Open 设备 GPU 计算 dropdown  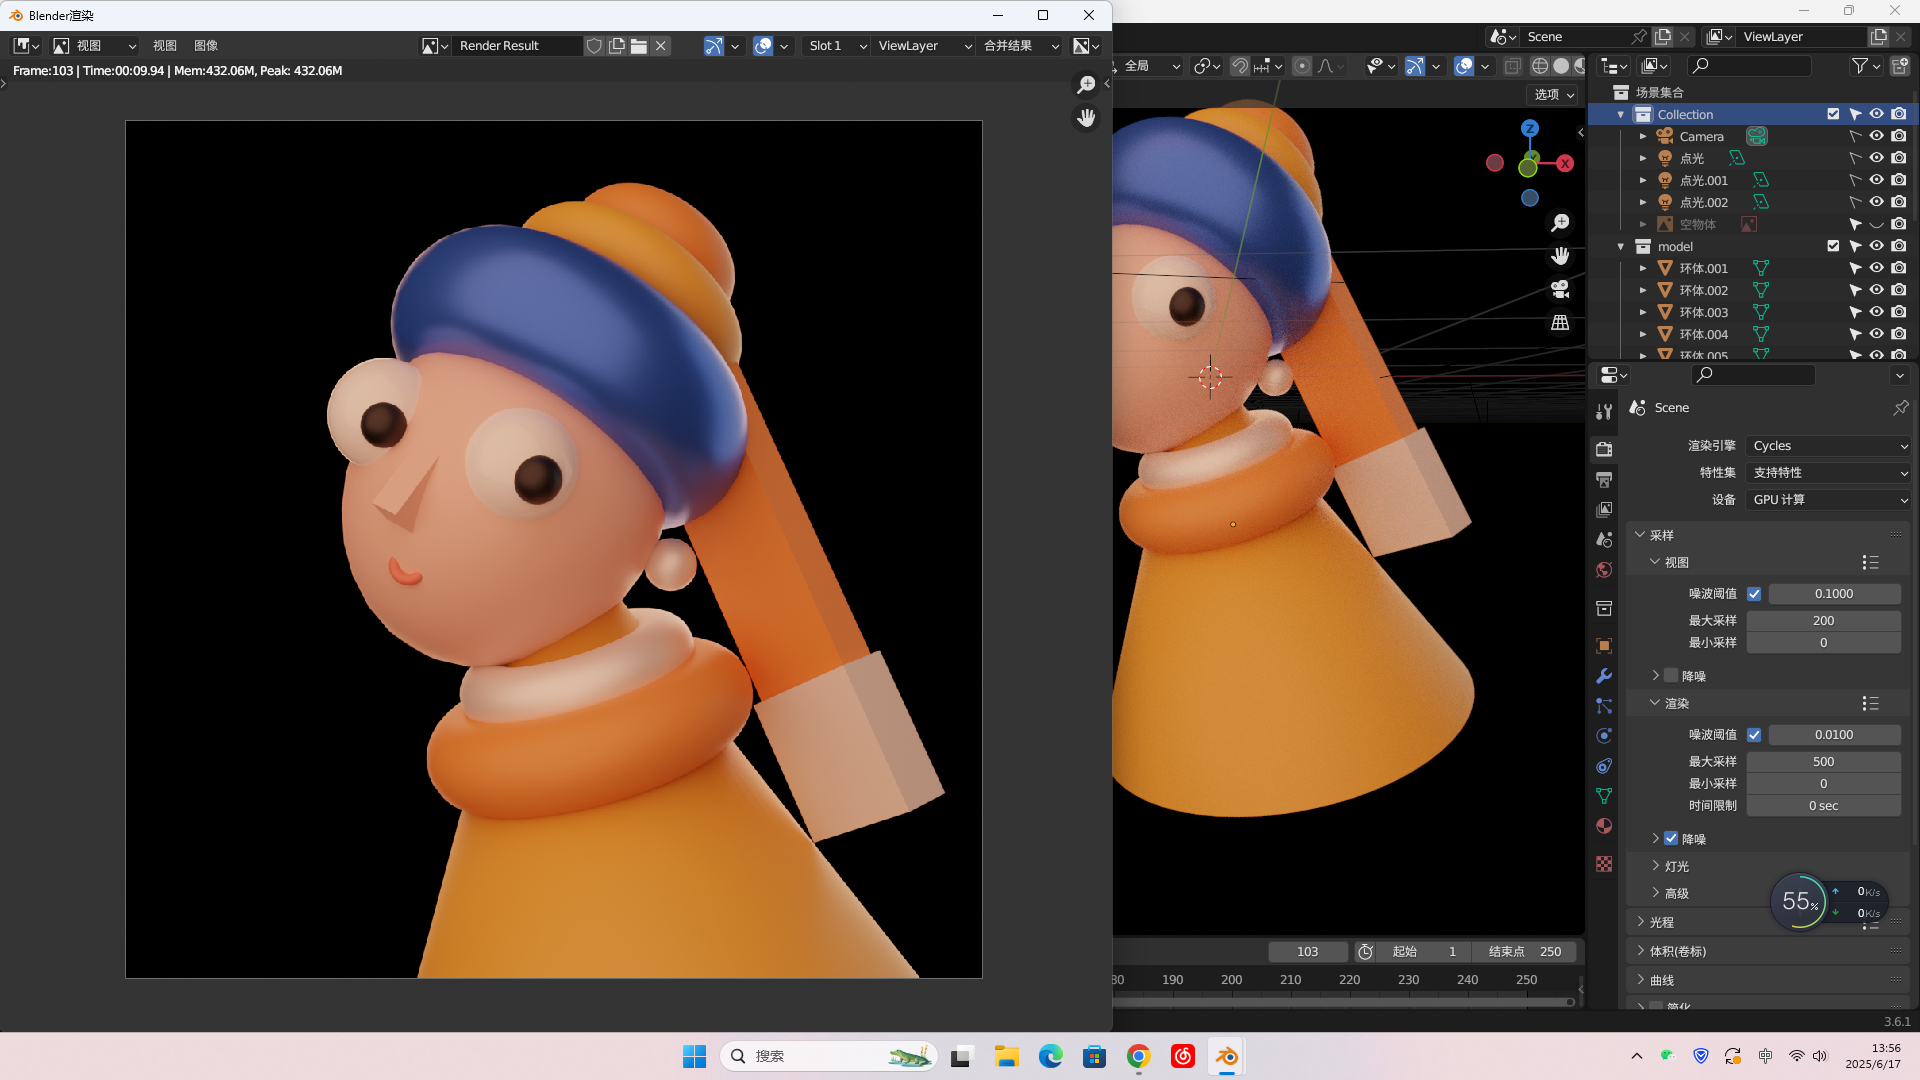point(1829,500)
